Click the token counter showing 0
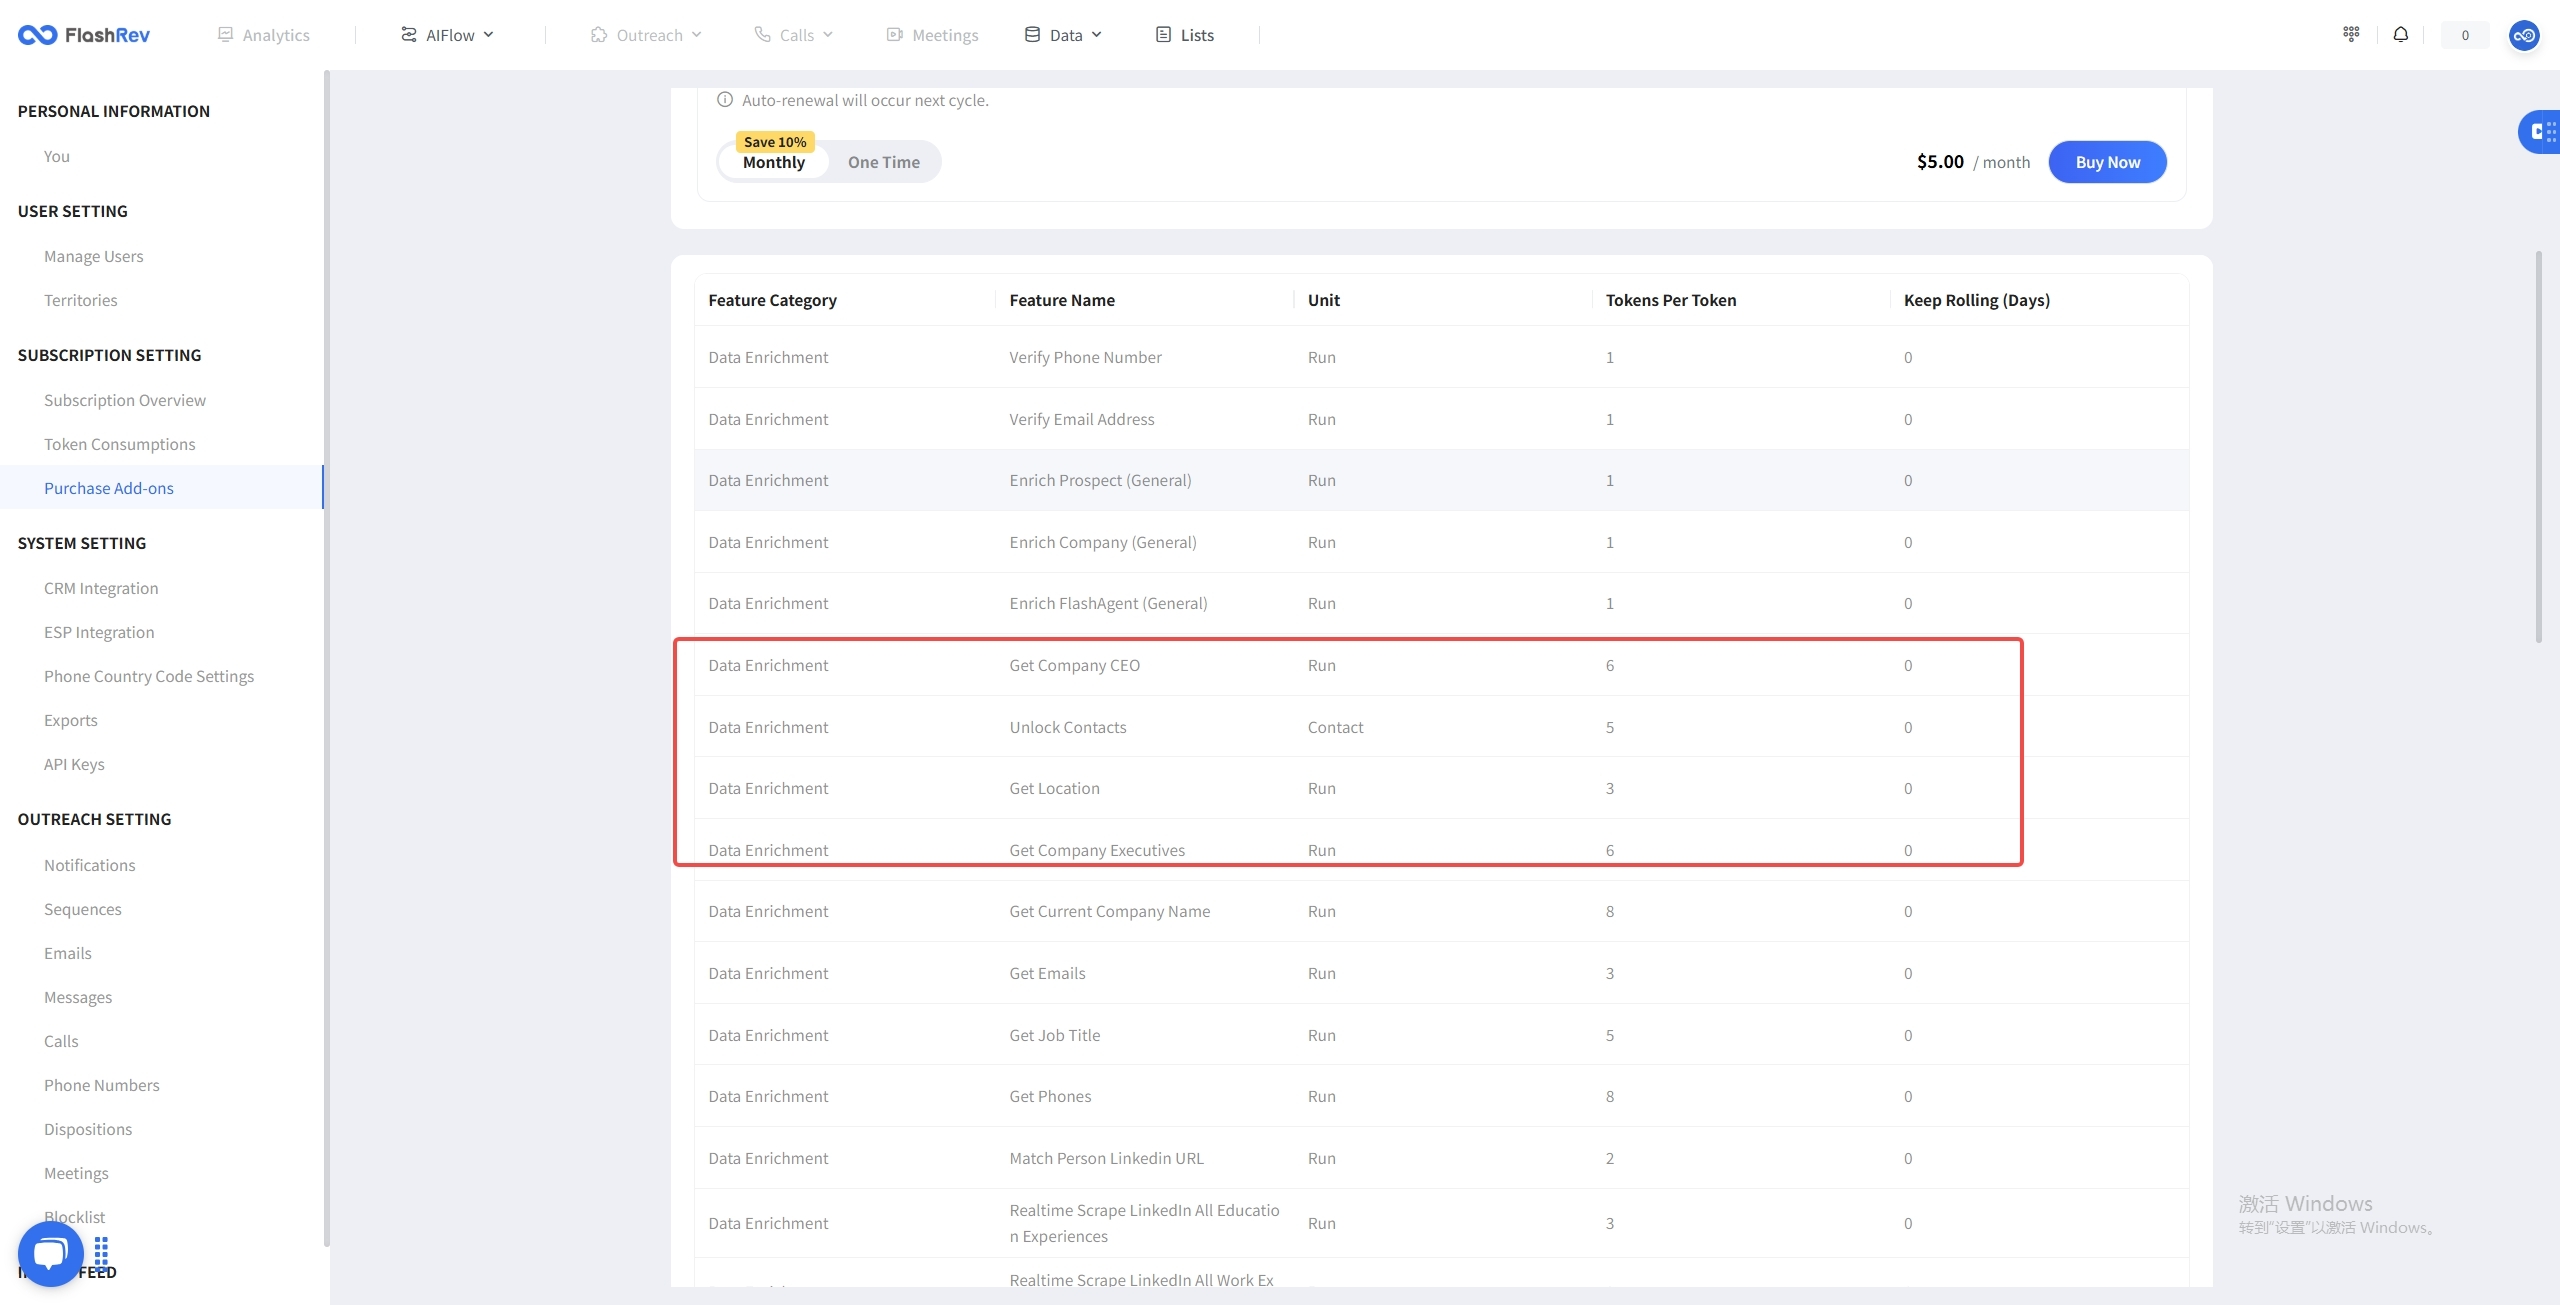Viewport: 2560px width, 1305px height. pos(2465,35)
